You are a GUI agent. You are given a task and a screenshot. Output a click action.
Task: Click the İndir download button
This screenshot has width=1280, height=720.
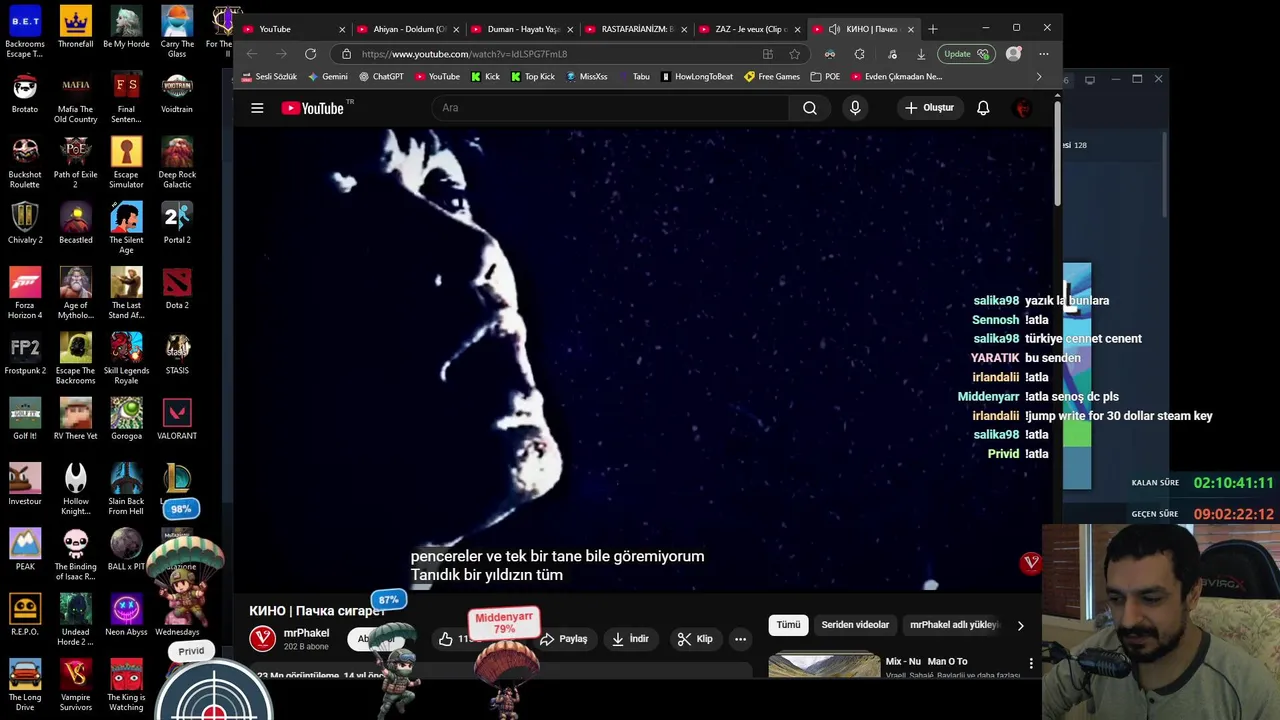point(630,639)
